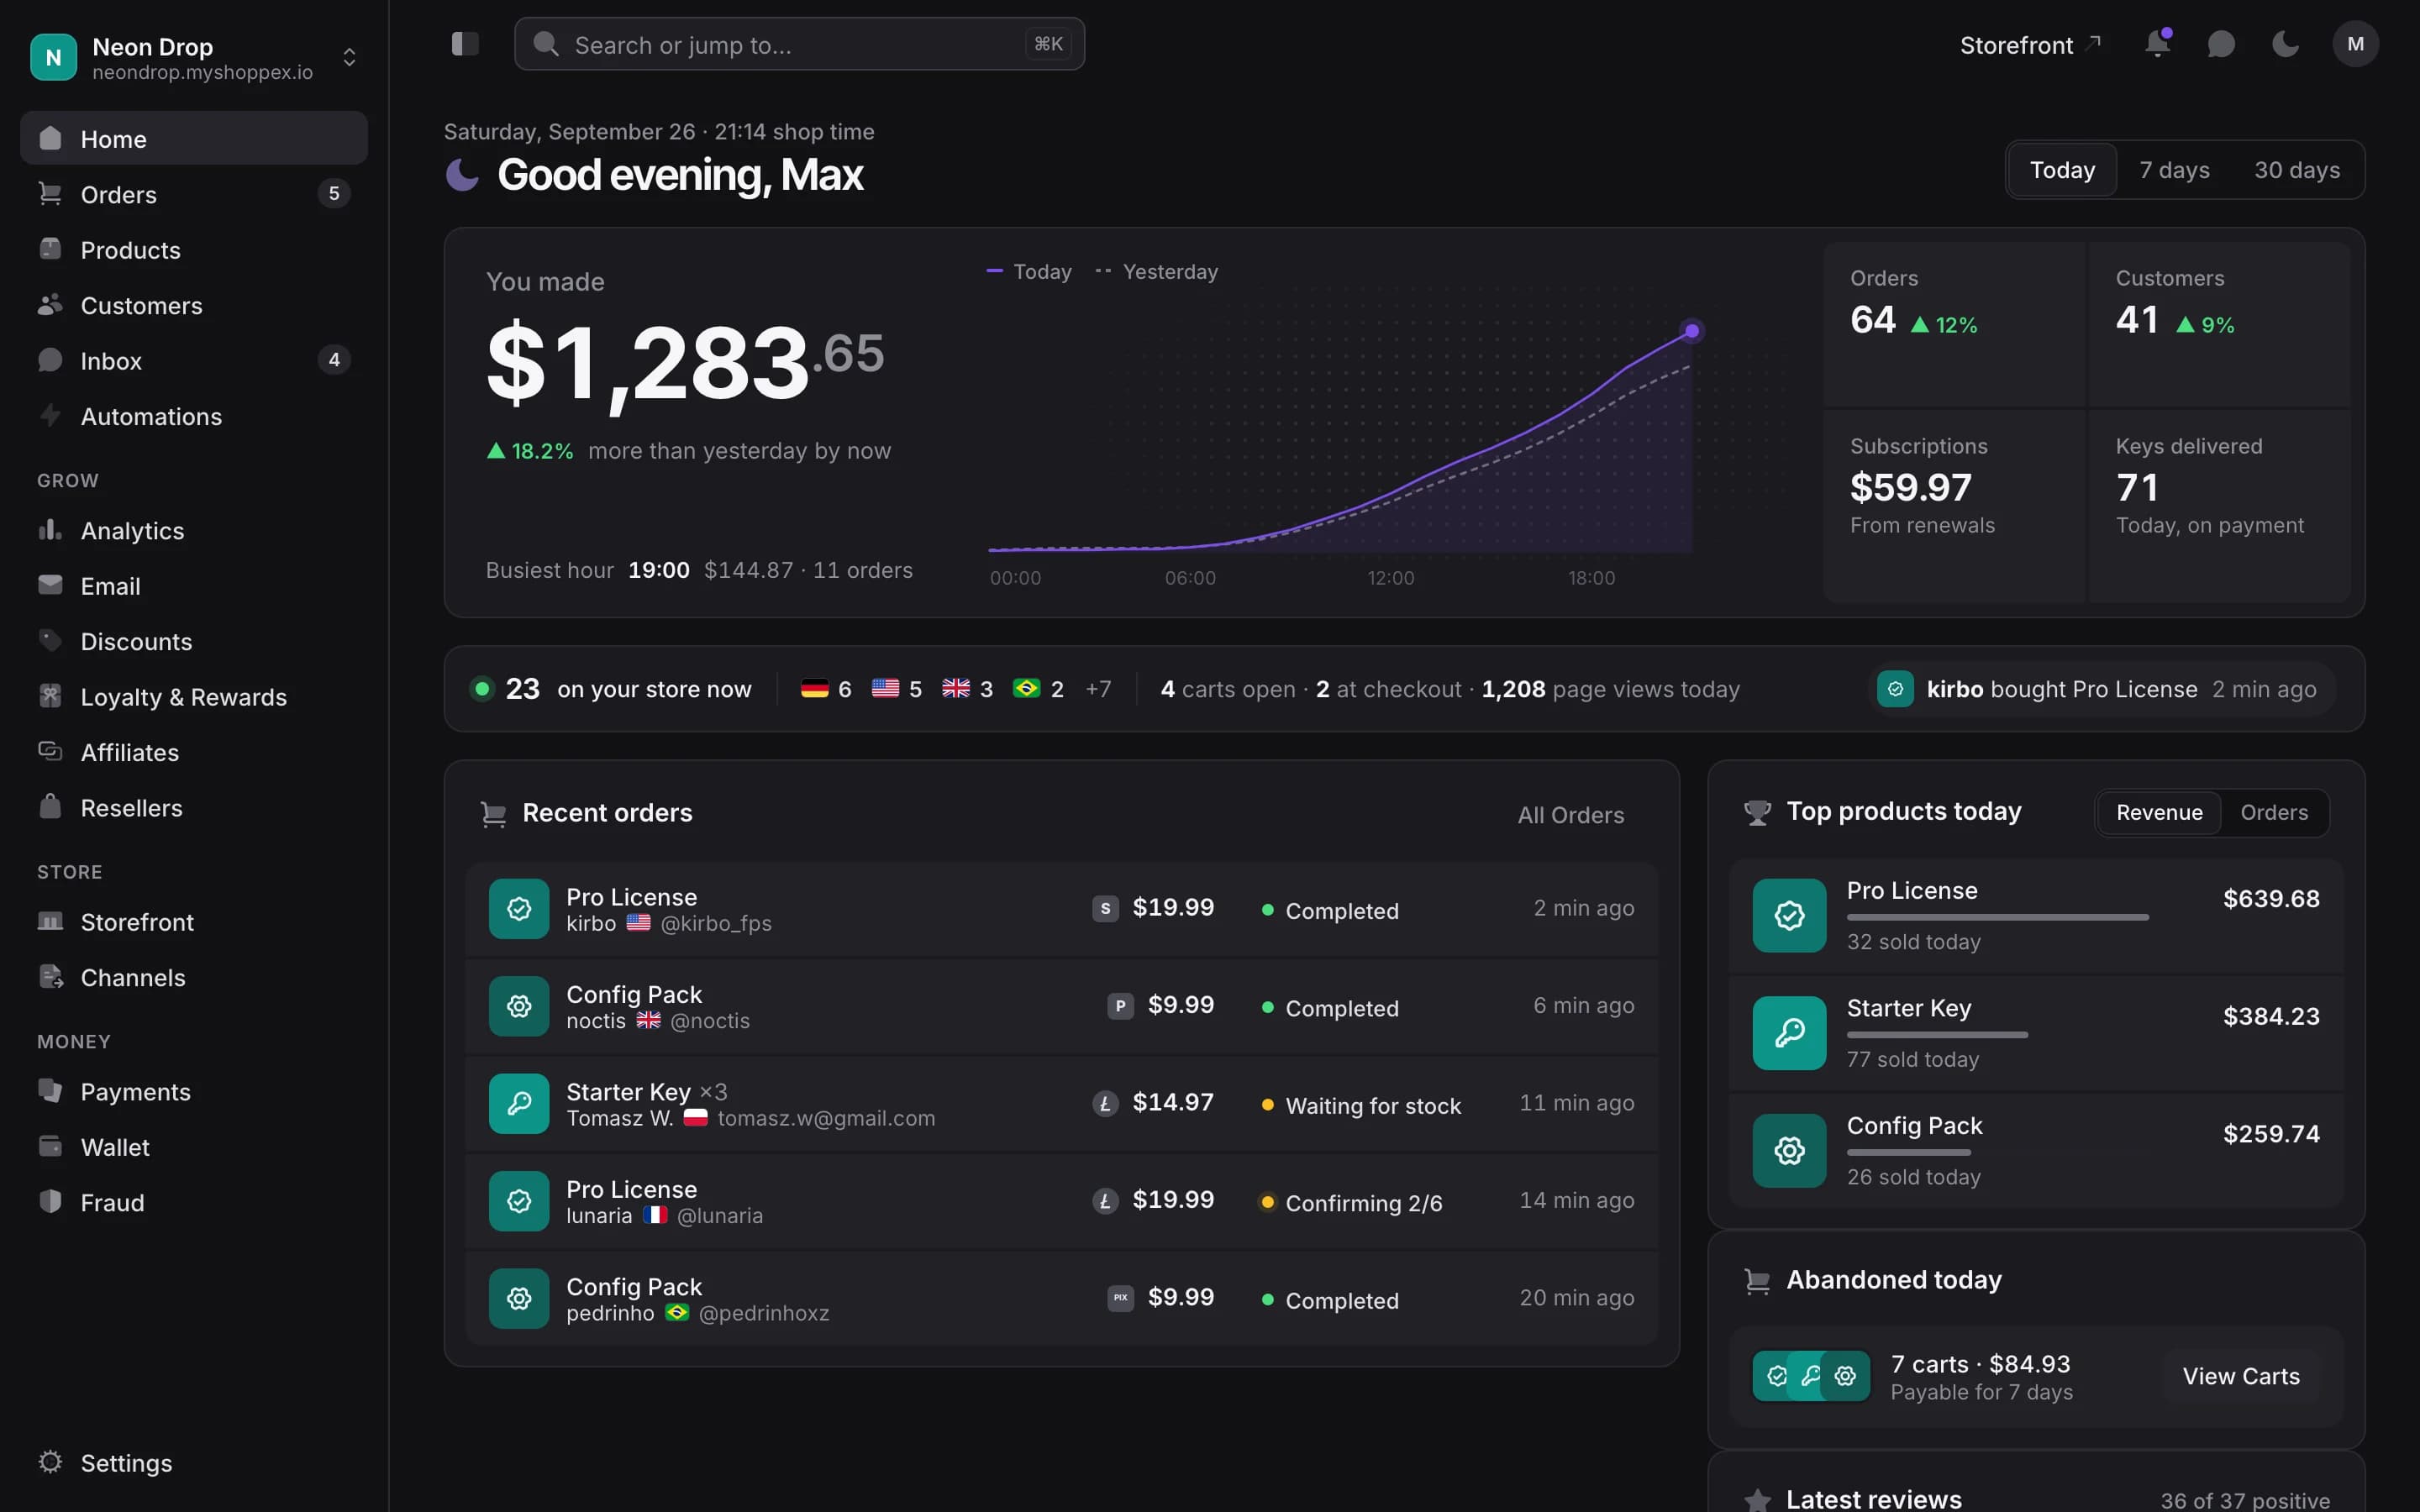
Task: Toggle top products to Revenue view
Action: 2159,812
